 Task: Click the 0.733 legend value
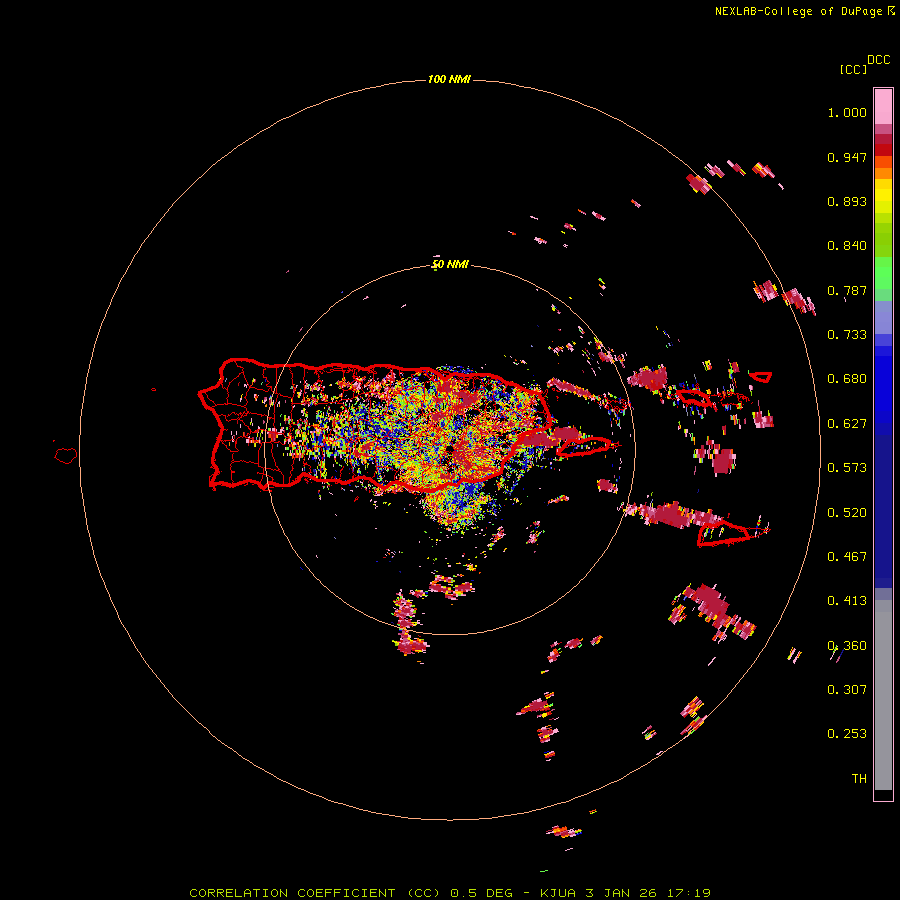[847, 334]
